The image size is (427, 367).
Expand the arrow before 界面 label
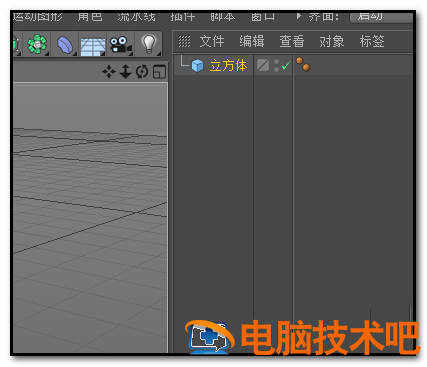click(x=299, y=16)
